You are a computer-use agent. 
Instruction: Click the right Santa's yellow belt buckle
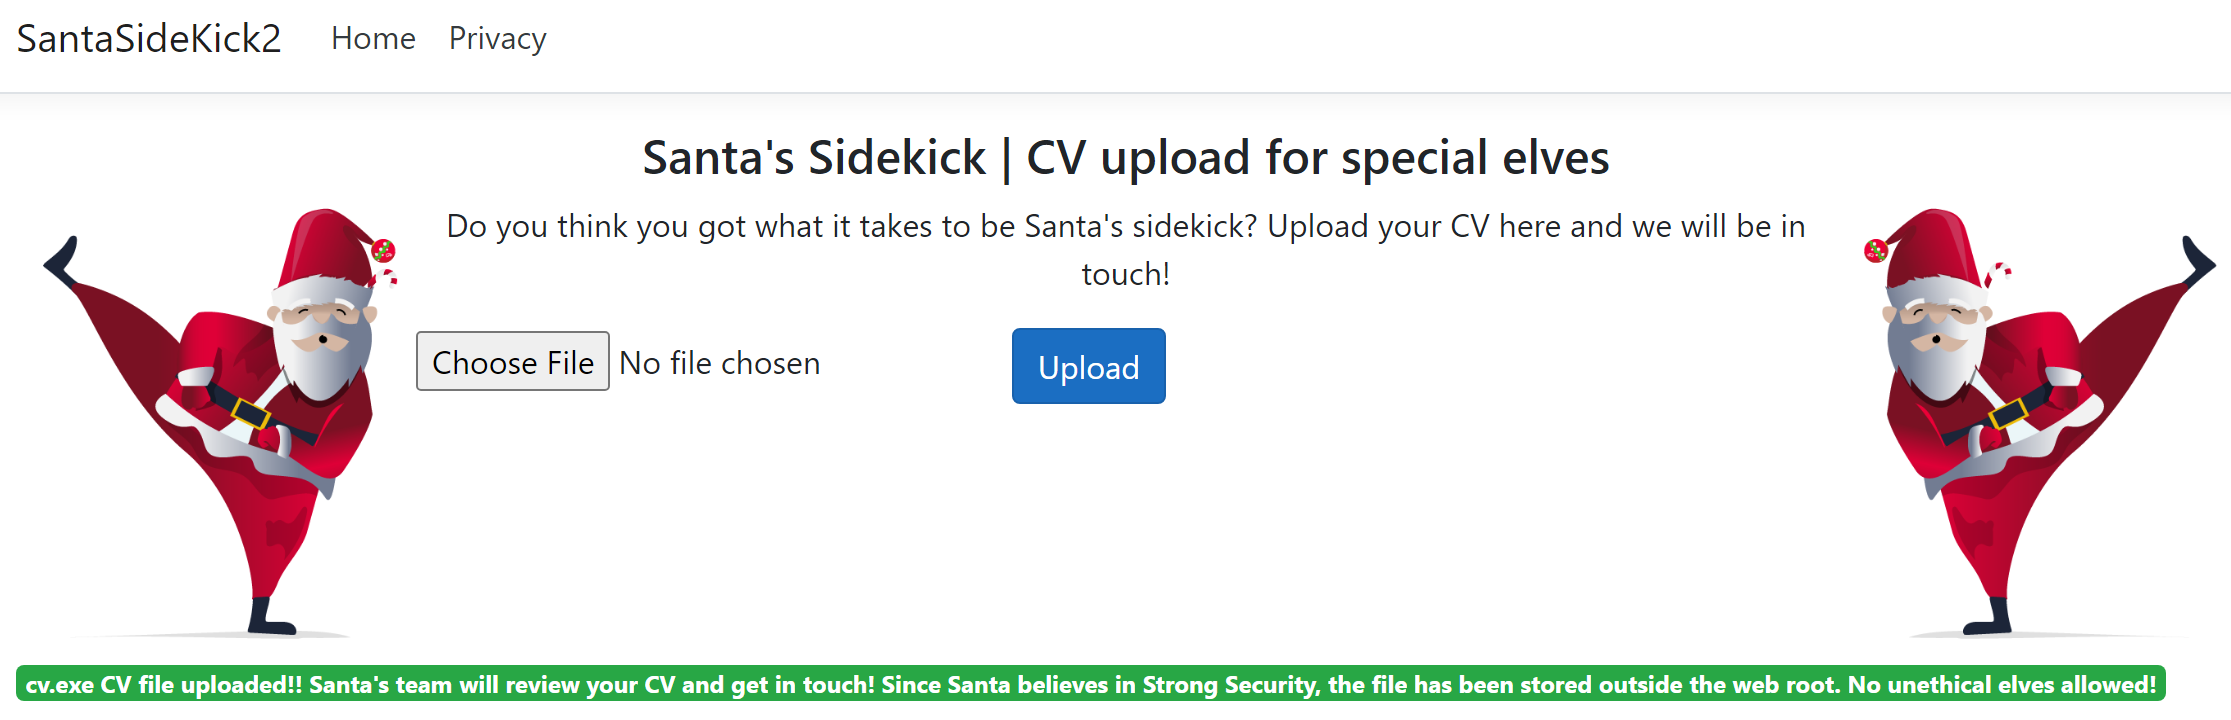click(x=2006, y=413)
